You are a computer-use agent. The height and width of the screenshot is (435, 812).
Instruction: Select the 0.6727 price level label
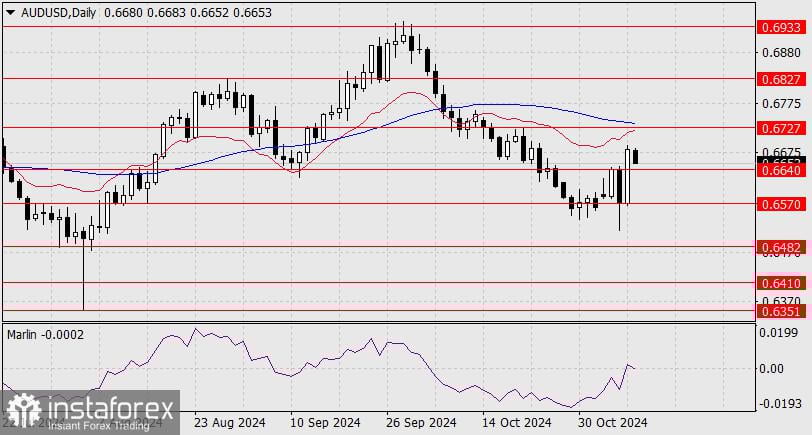point(781,127)
